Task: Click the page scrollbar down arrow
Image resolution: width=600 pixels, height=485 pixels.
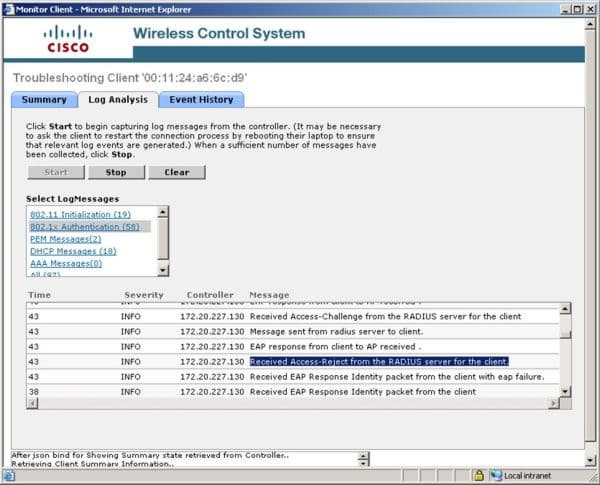Action: tap(590, 461)
